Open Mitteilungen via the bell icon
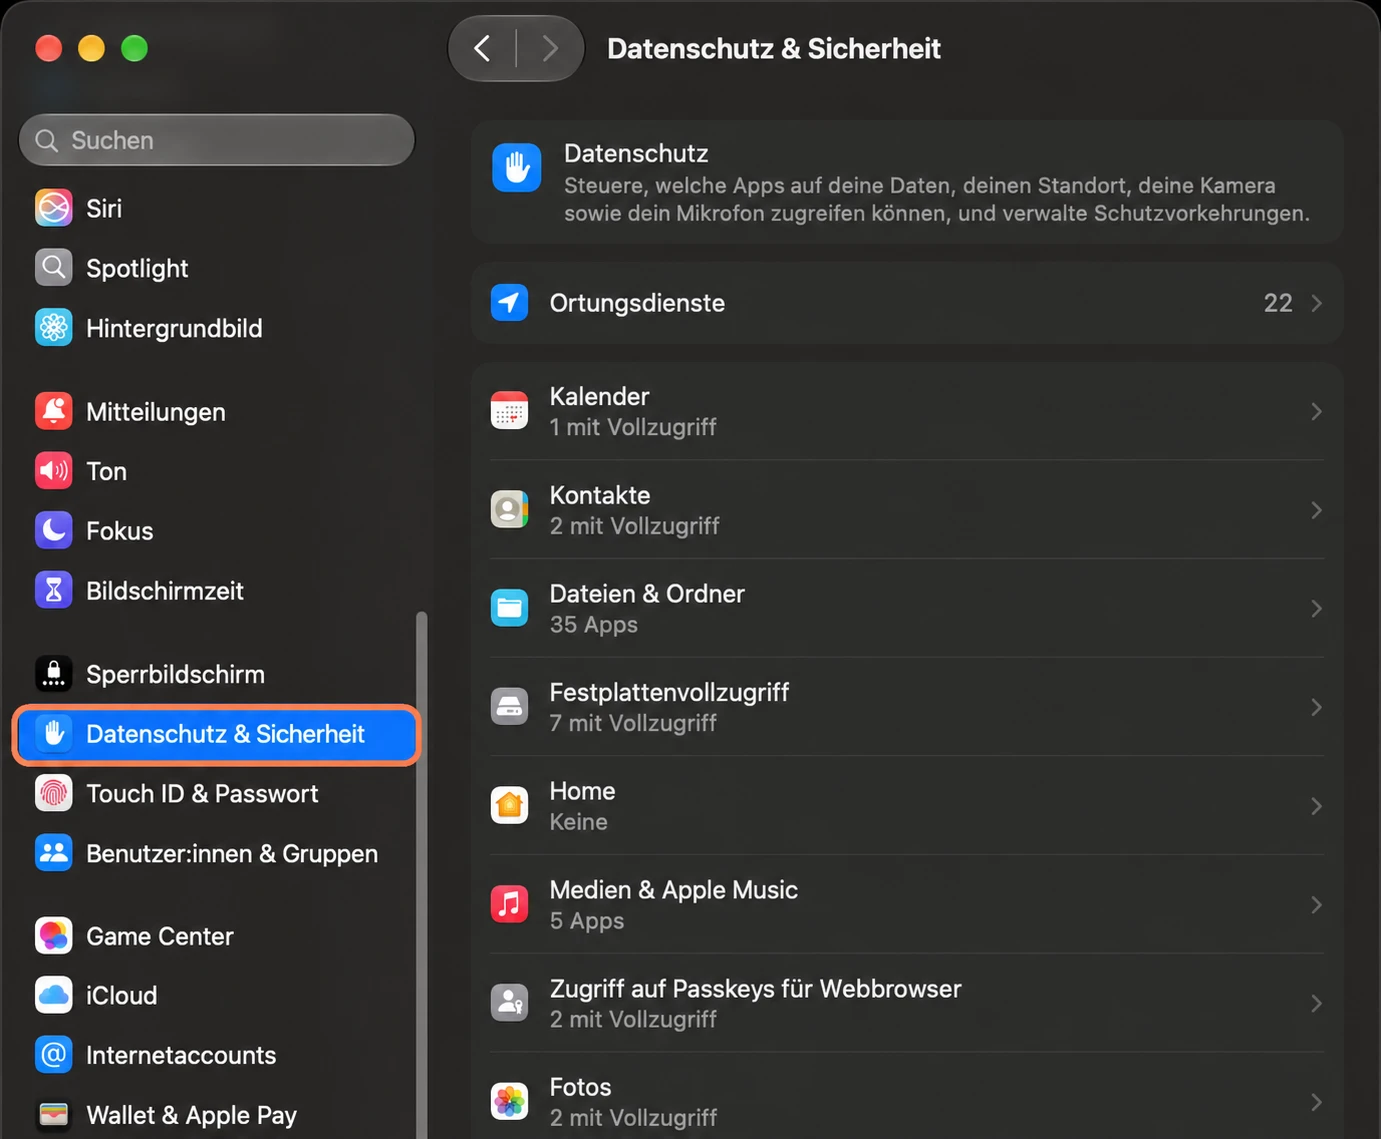 54,411
